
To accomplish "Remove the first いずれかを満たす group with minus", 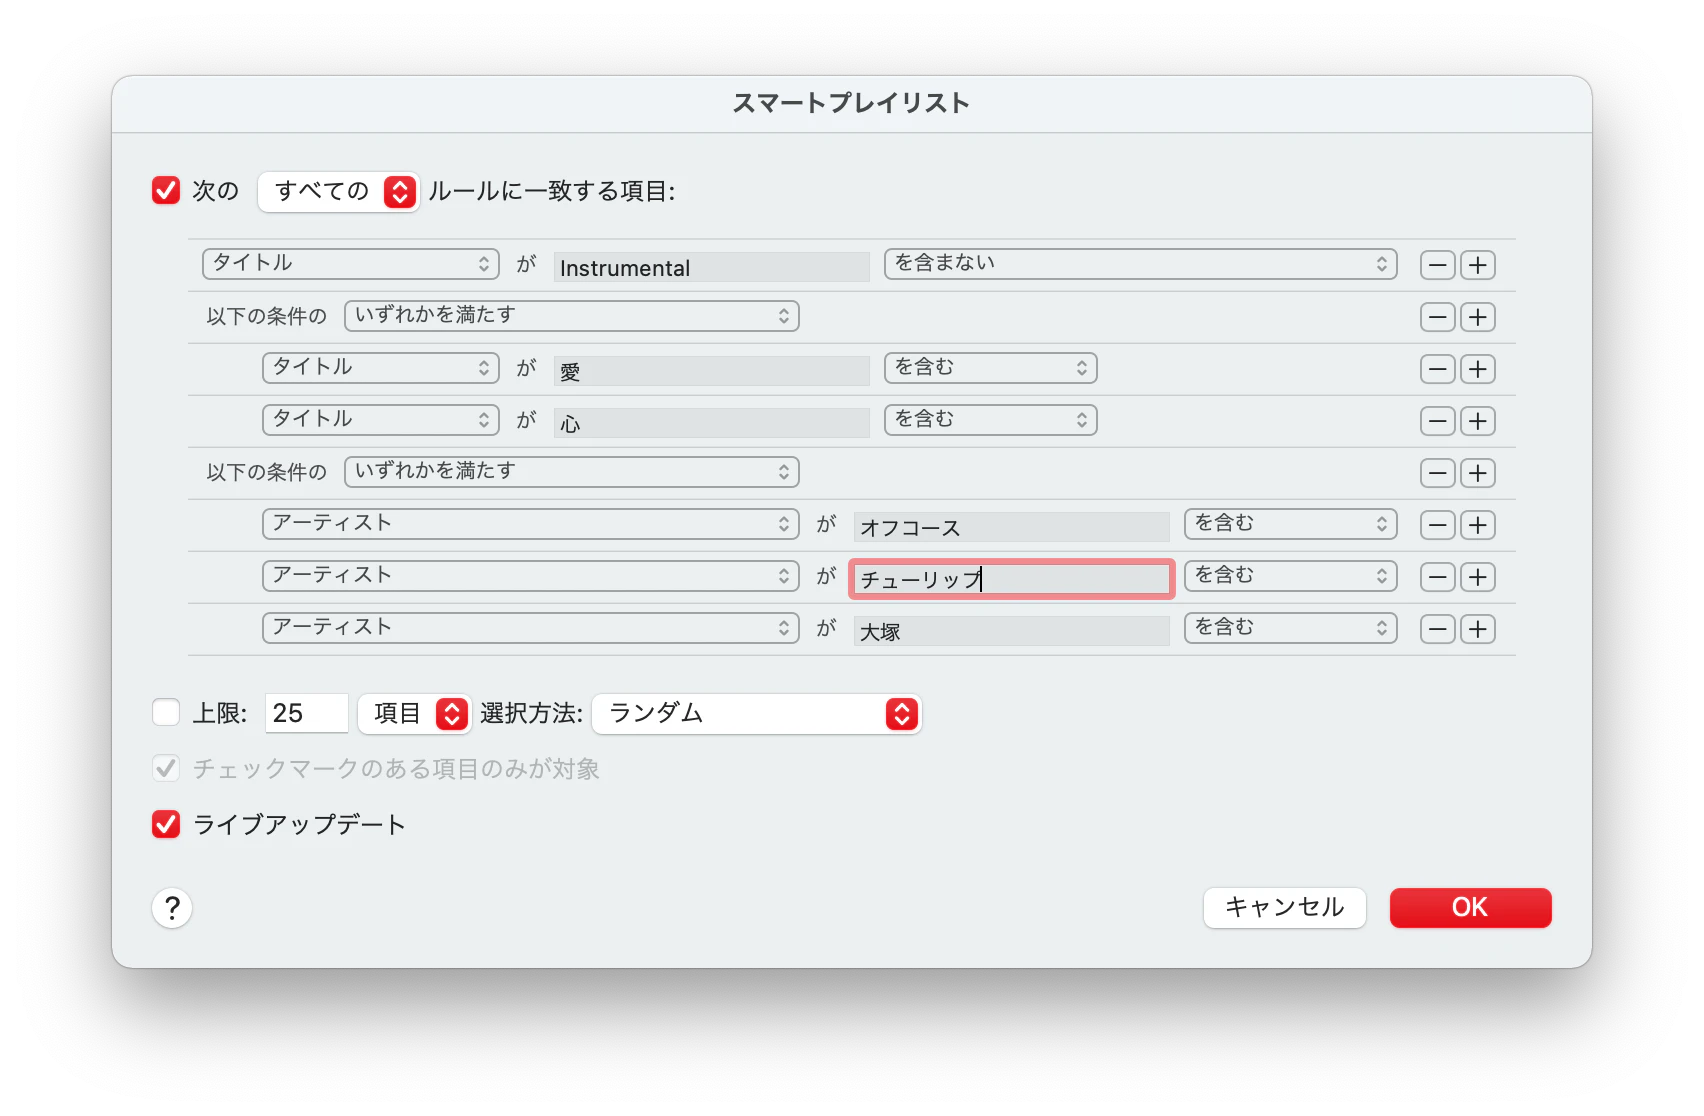I will (x=1438, y=317).
